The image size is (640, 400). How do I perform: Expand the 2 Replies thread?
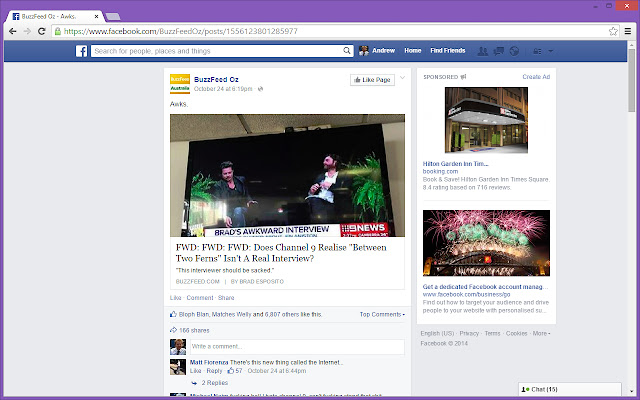pos(214,383)
